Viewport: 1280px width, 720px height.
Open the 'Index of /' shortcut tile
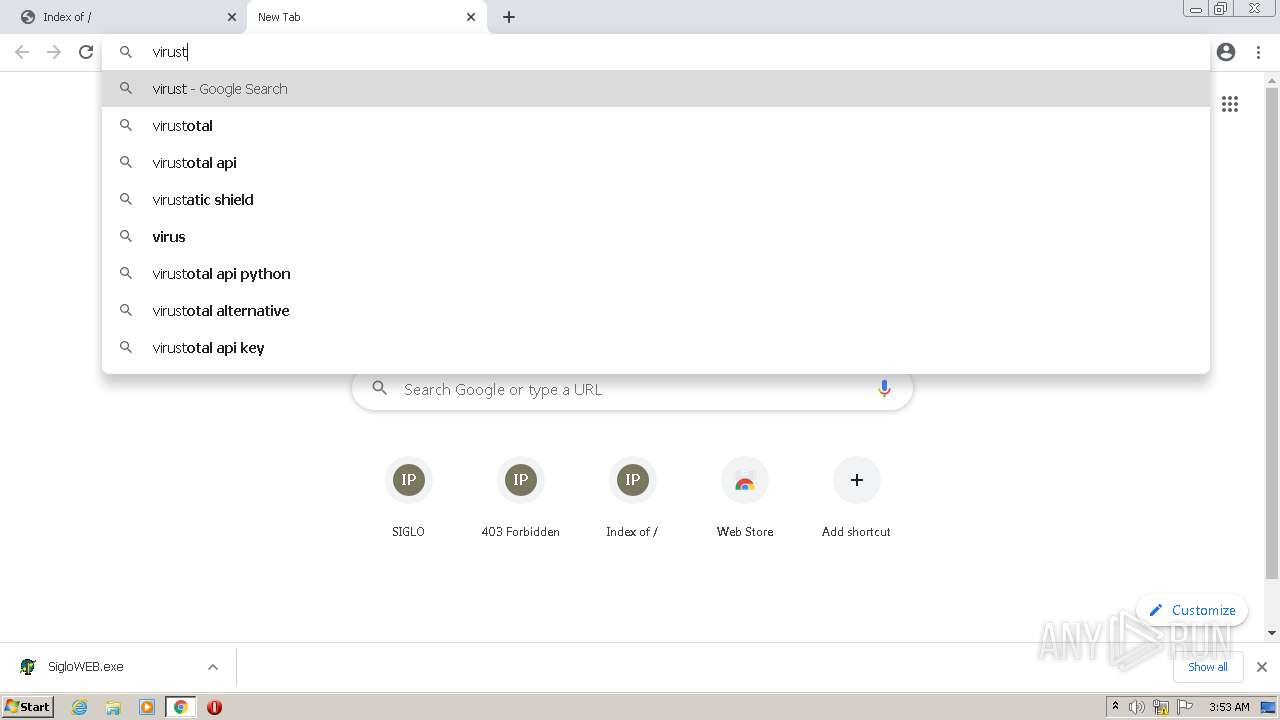point(632,497)
